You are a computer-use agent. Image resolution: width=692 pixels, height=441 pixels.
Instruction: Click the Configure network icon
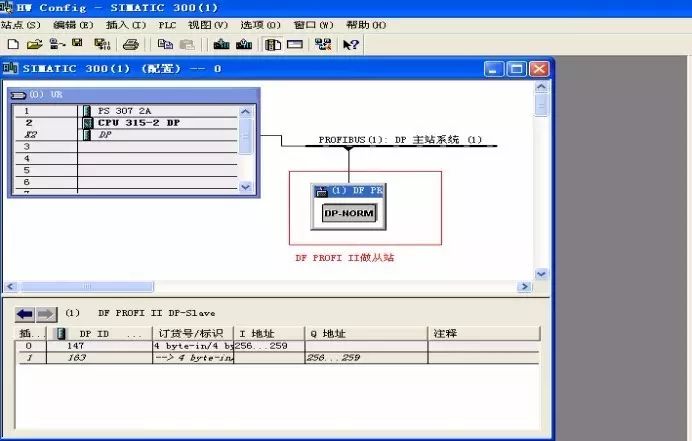tap(323, 44)
